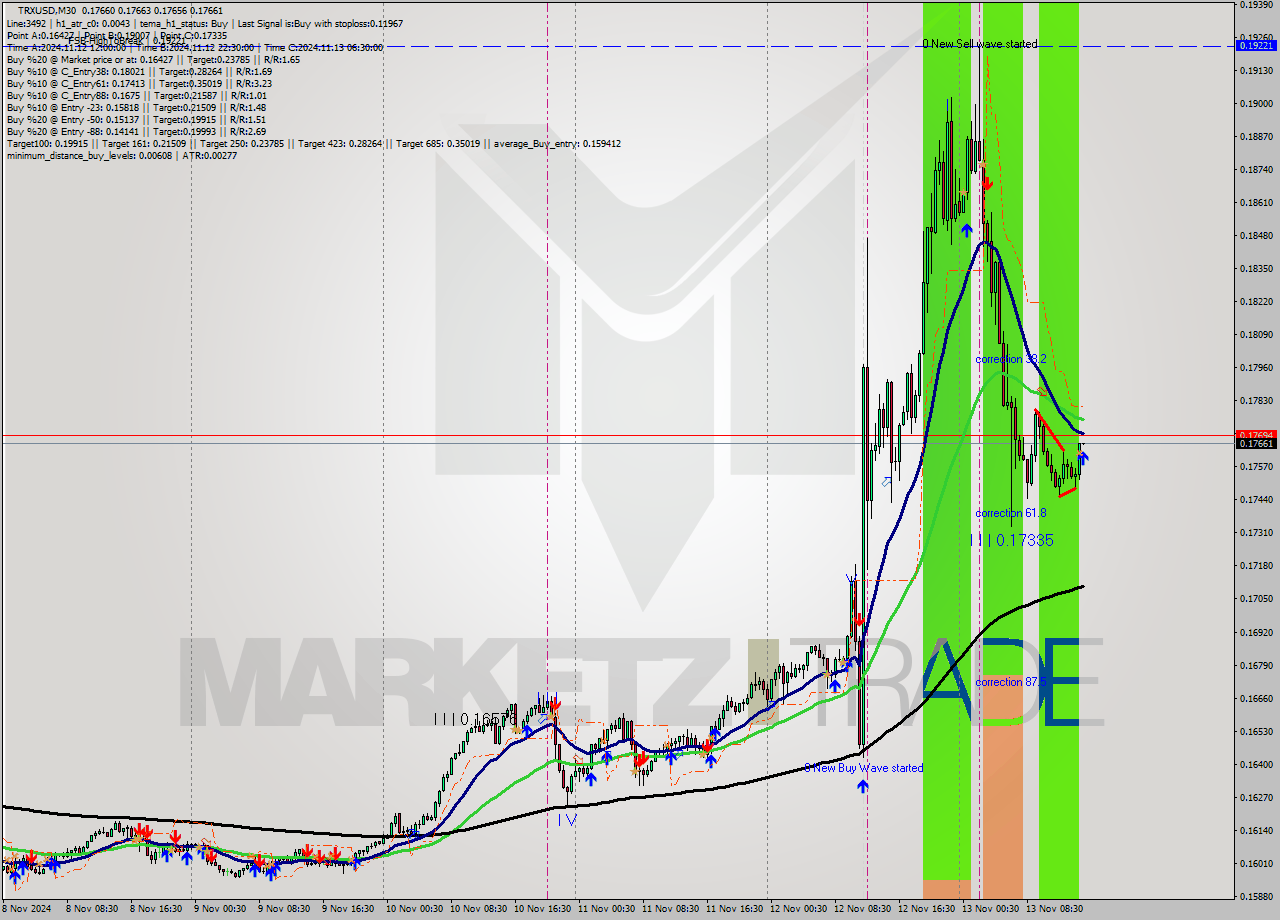Click the 'Buy %20 @ Entry -88' line
Screen dimensions: 1280x920
[136, 131]
